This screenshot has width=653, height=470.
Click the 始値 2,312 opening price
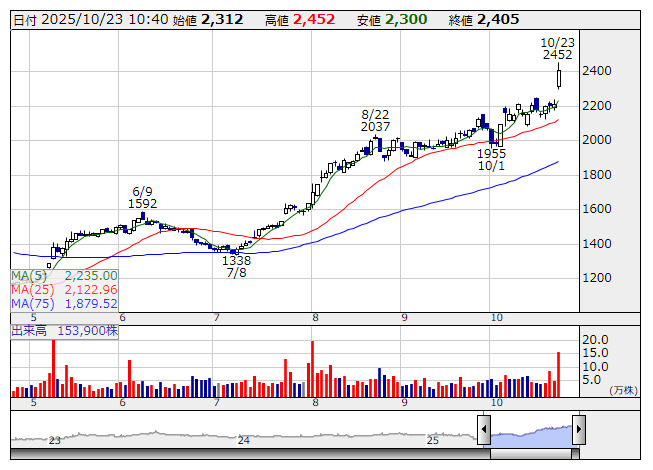coord(207,20)
